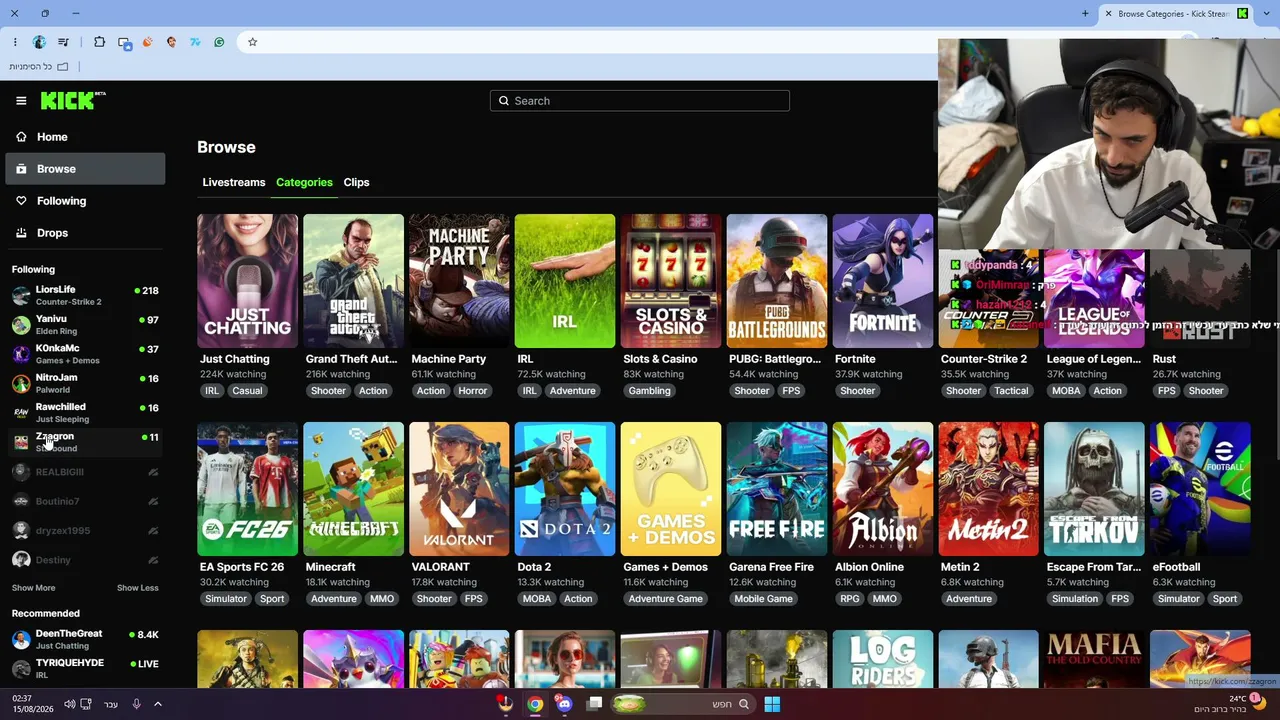Open the Slots & Casino cover
Screen dimensions: 1280x720
pos(671,281)
